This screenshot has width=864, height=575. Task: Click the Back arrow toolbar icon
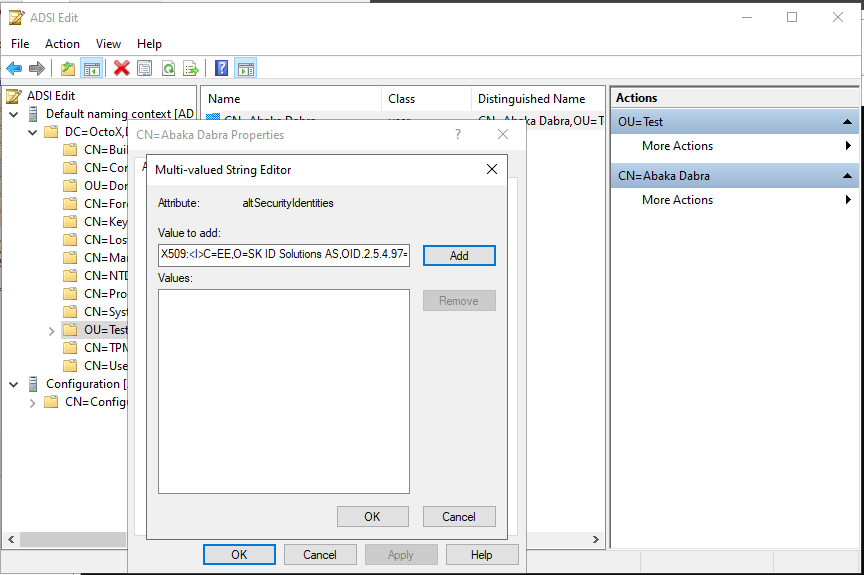click(14, 68)
